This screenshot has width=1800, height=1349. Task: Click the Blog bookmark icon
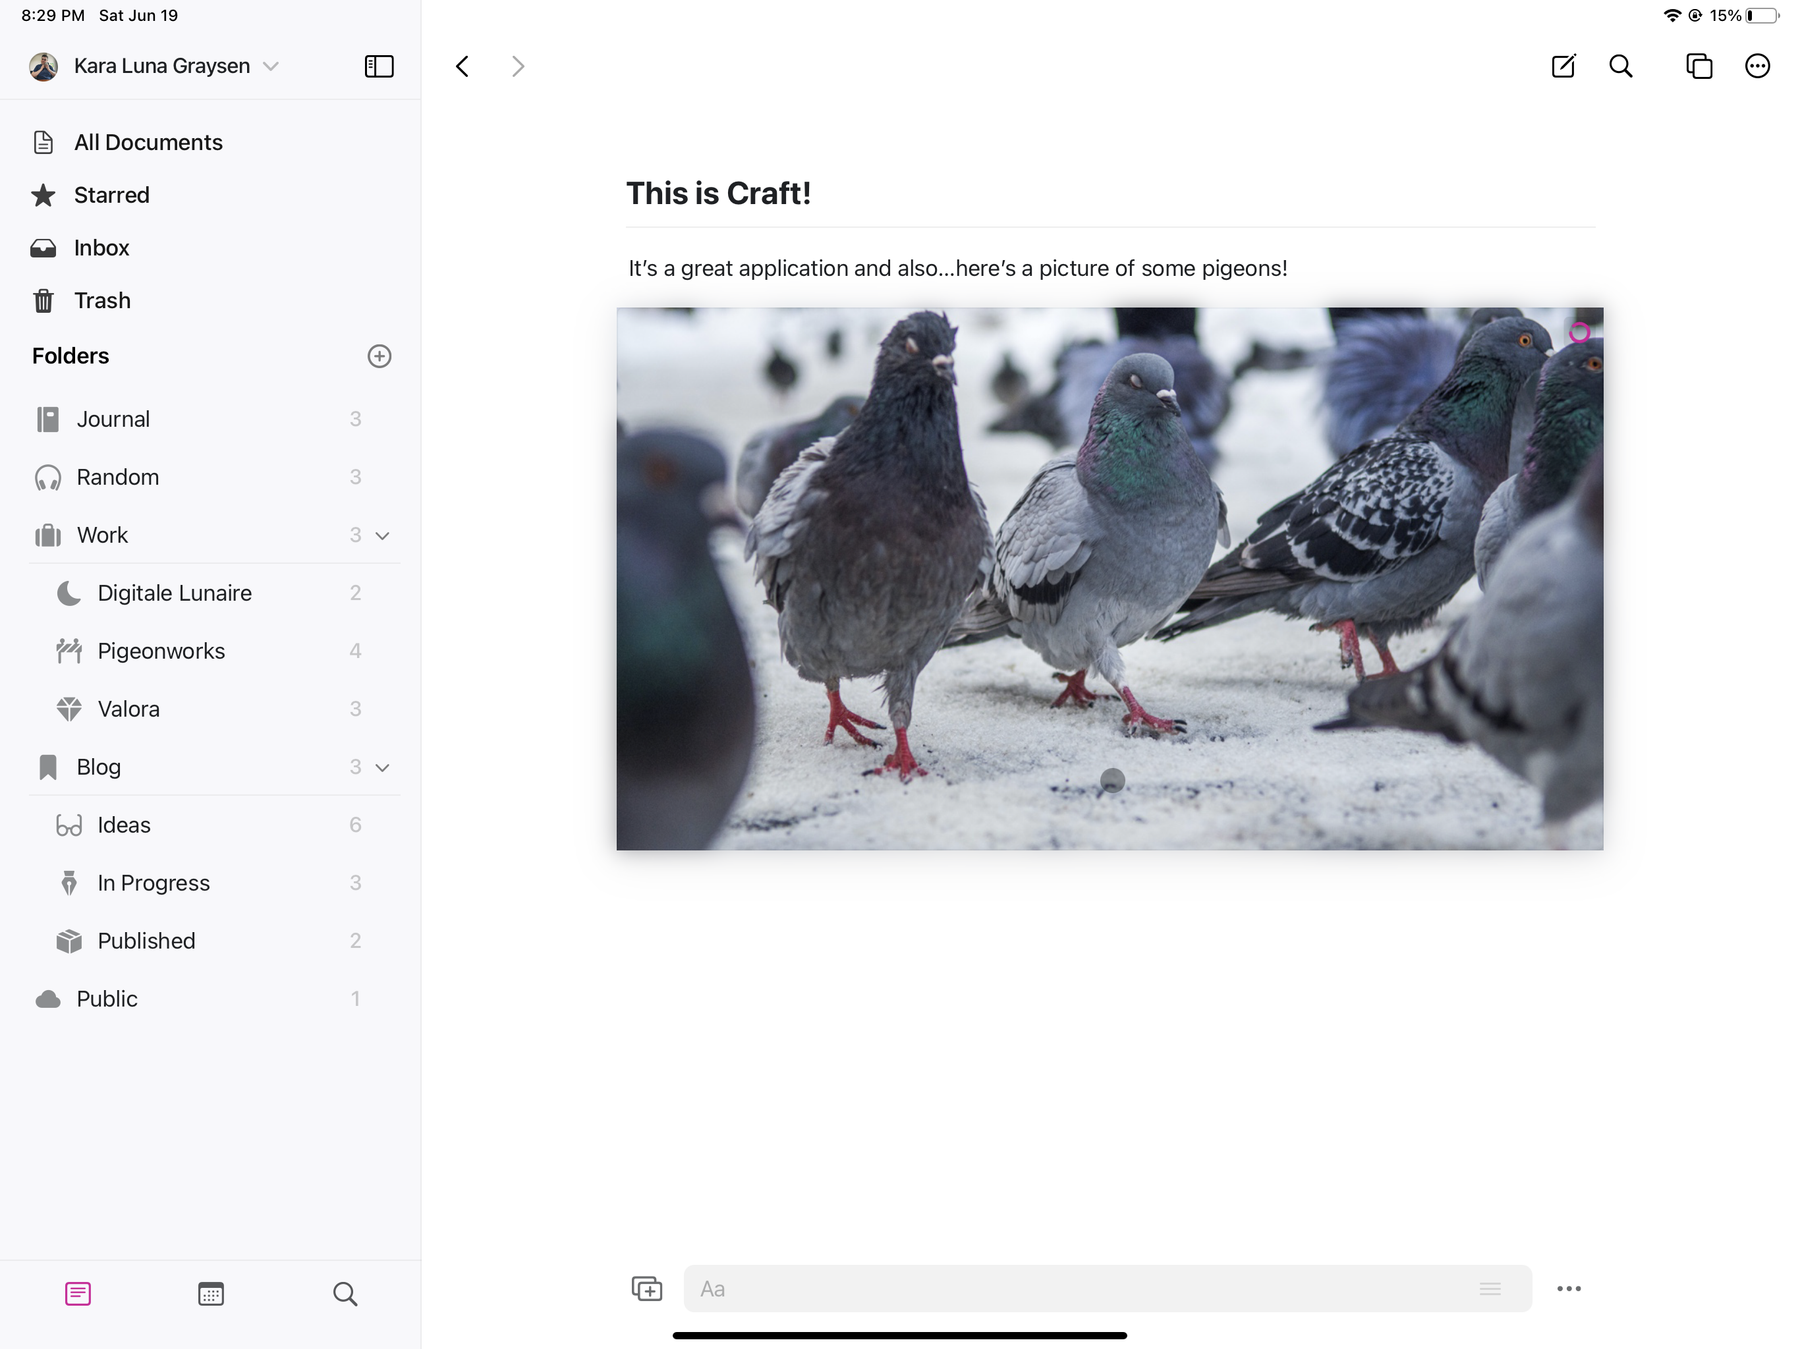48,767
